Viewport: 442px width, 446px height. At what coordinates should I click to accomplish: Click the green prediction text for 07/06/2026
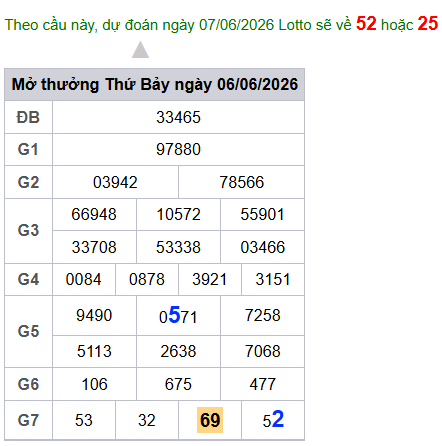(x=178, y=25)
